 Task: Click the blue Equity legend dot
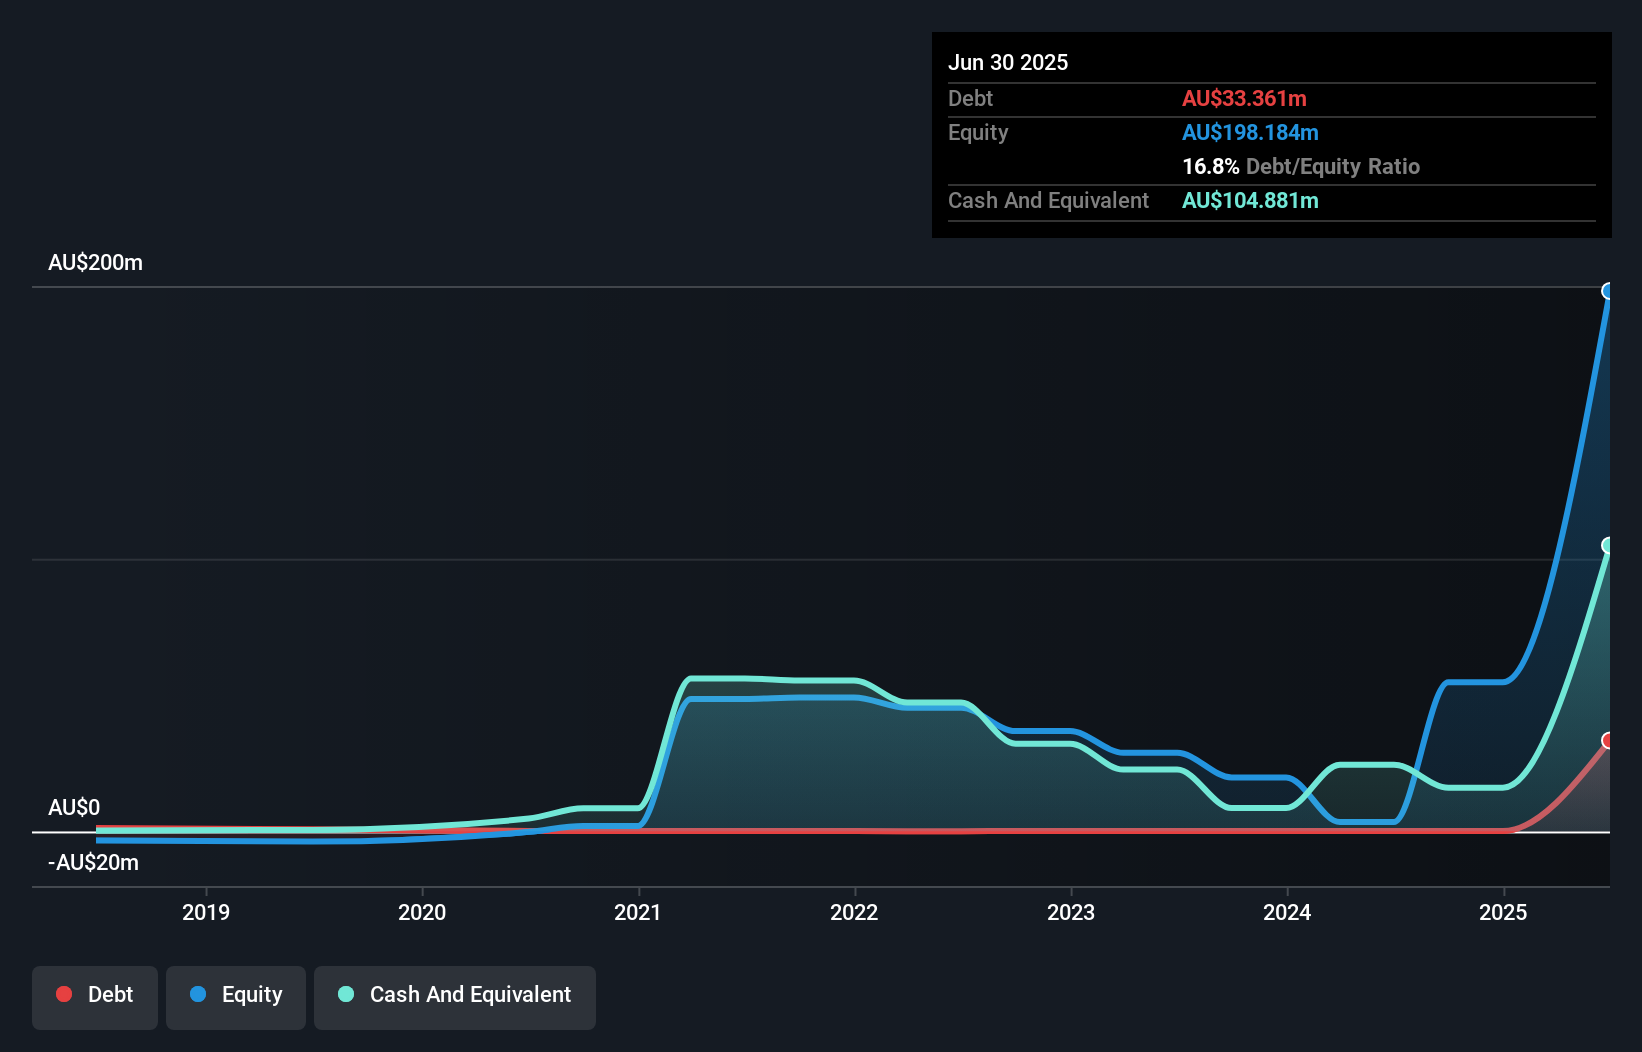199,994
